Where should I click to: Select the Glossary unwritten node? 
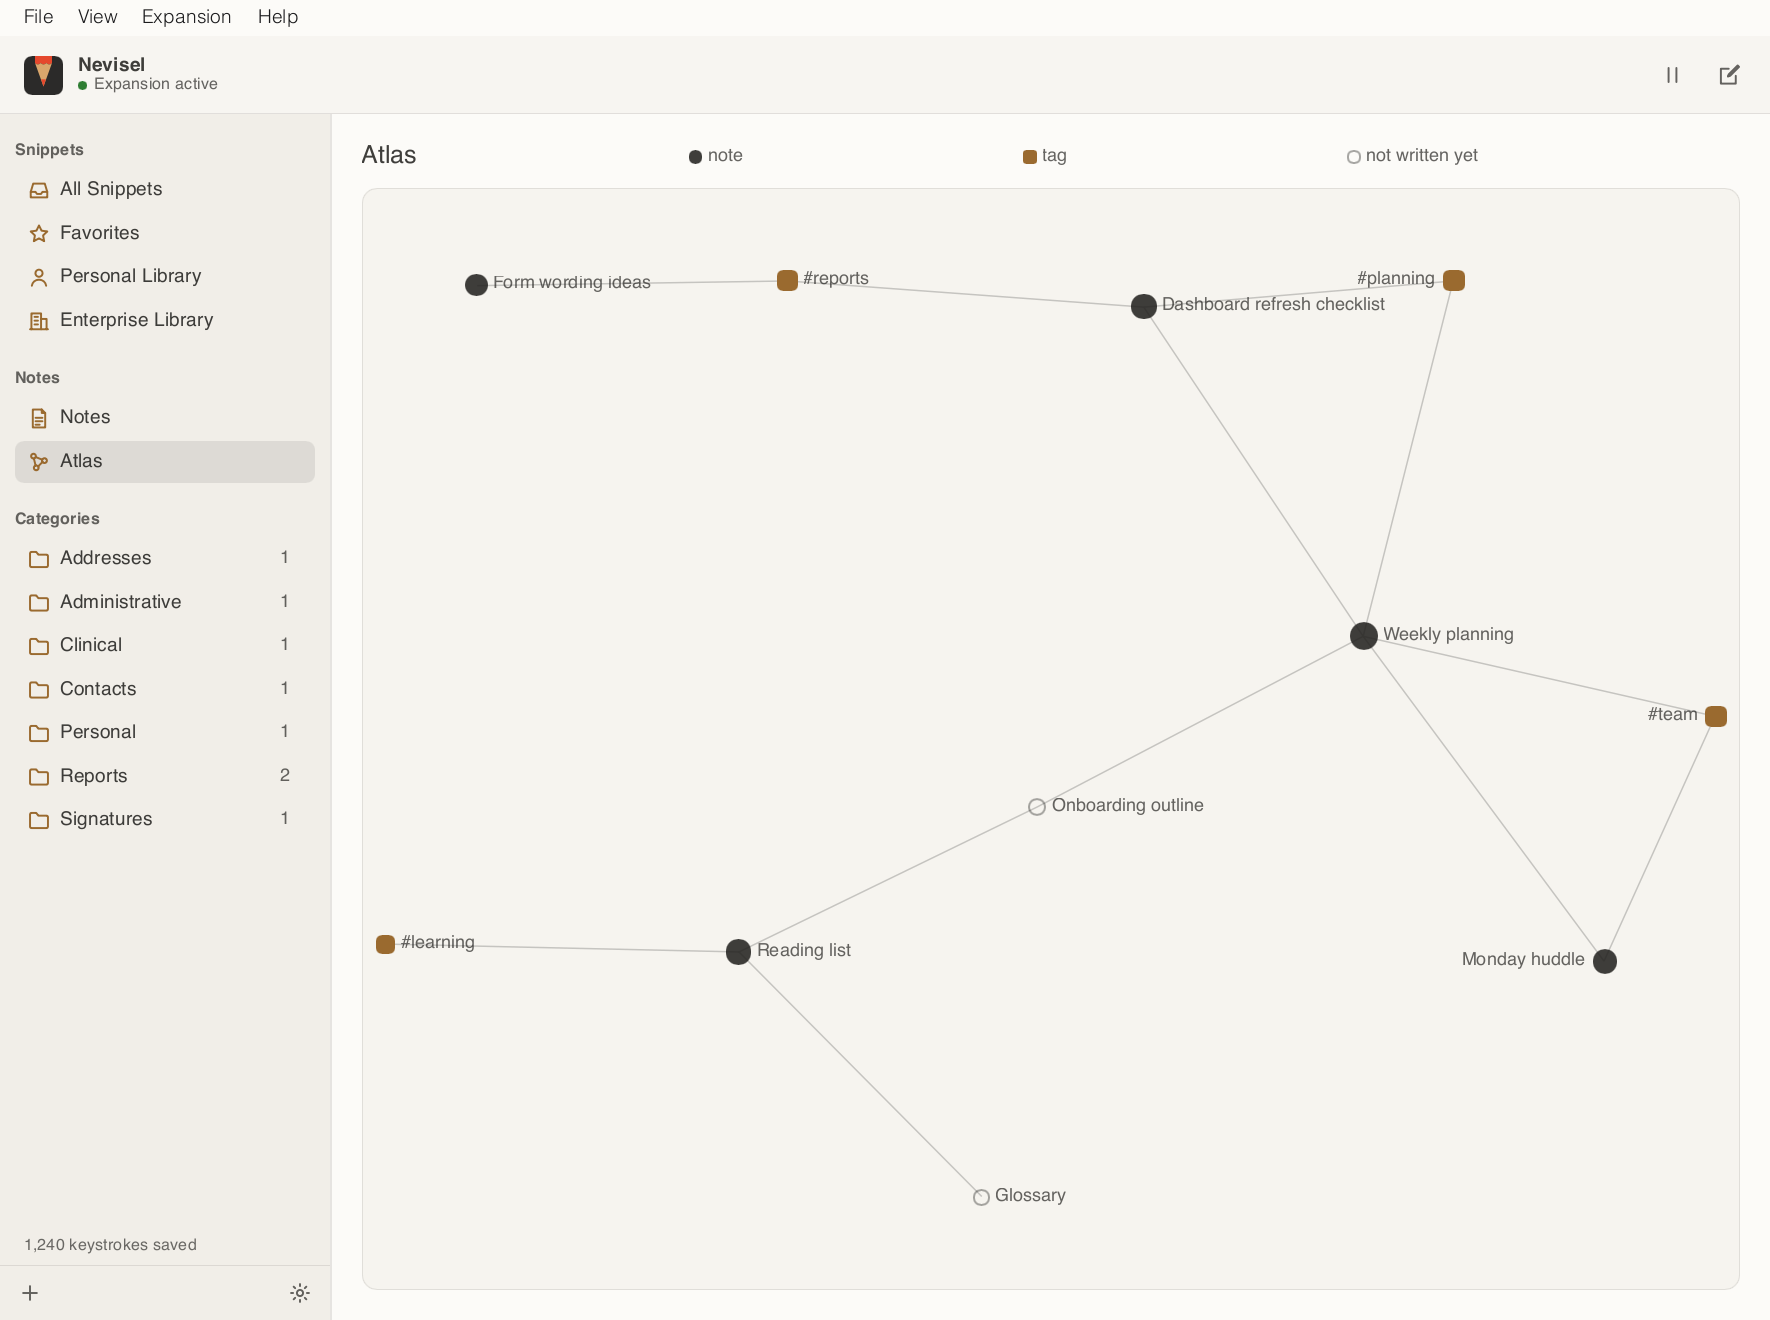point(981,1197)
